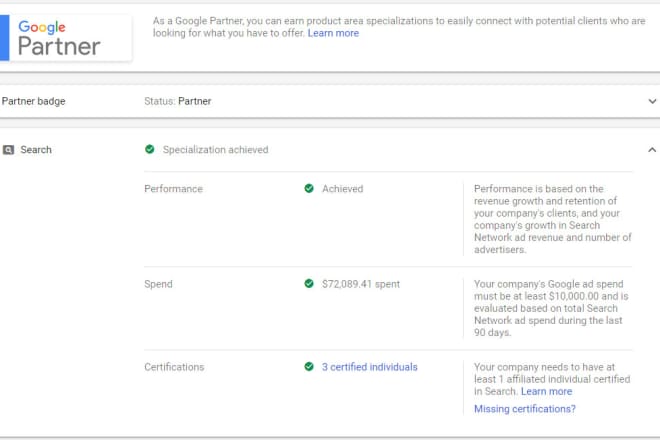This screenshot has width=660, height=440.
Task: Click the ad spend requirement description
Action: (551, 308)
